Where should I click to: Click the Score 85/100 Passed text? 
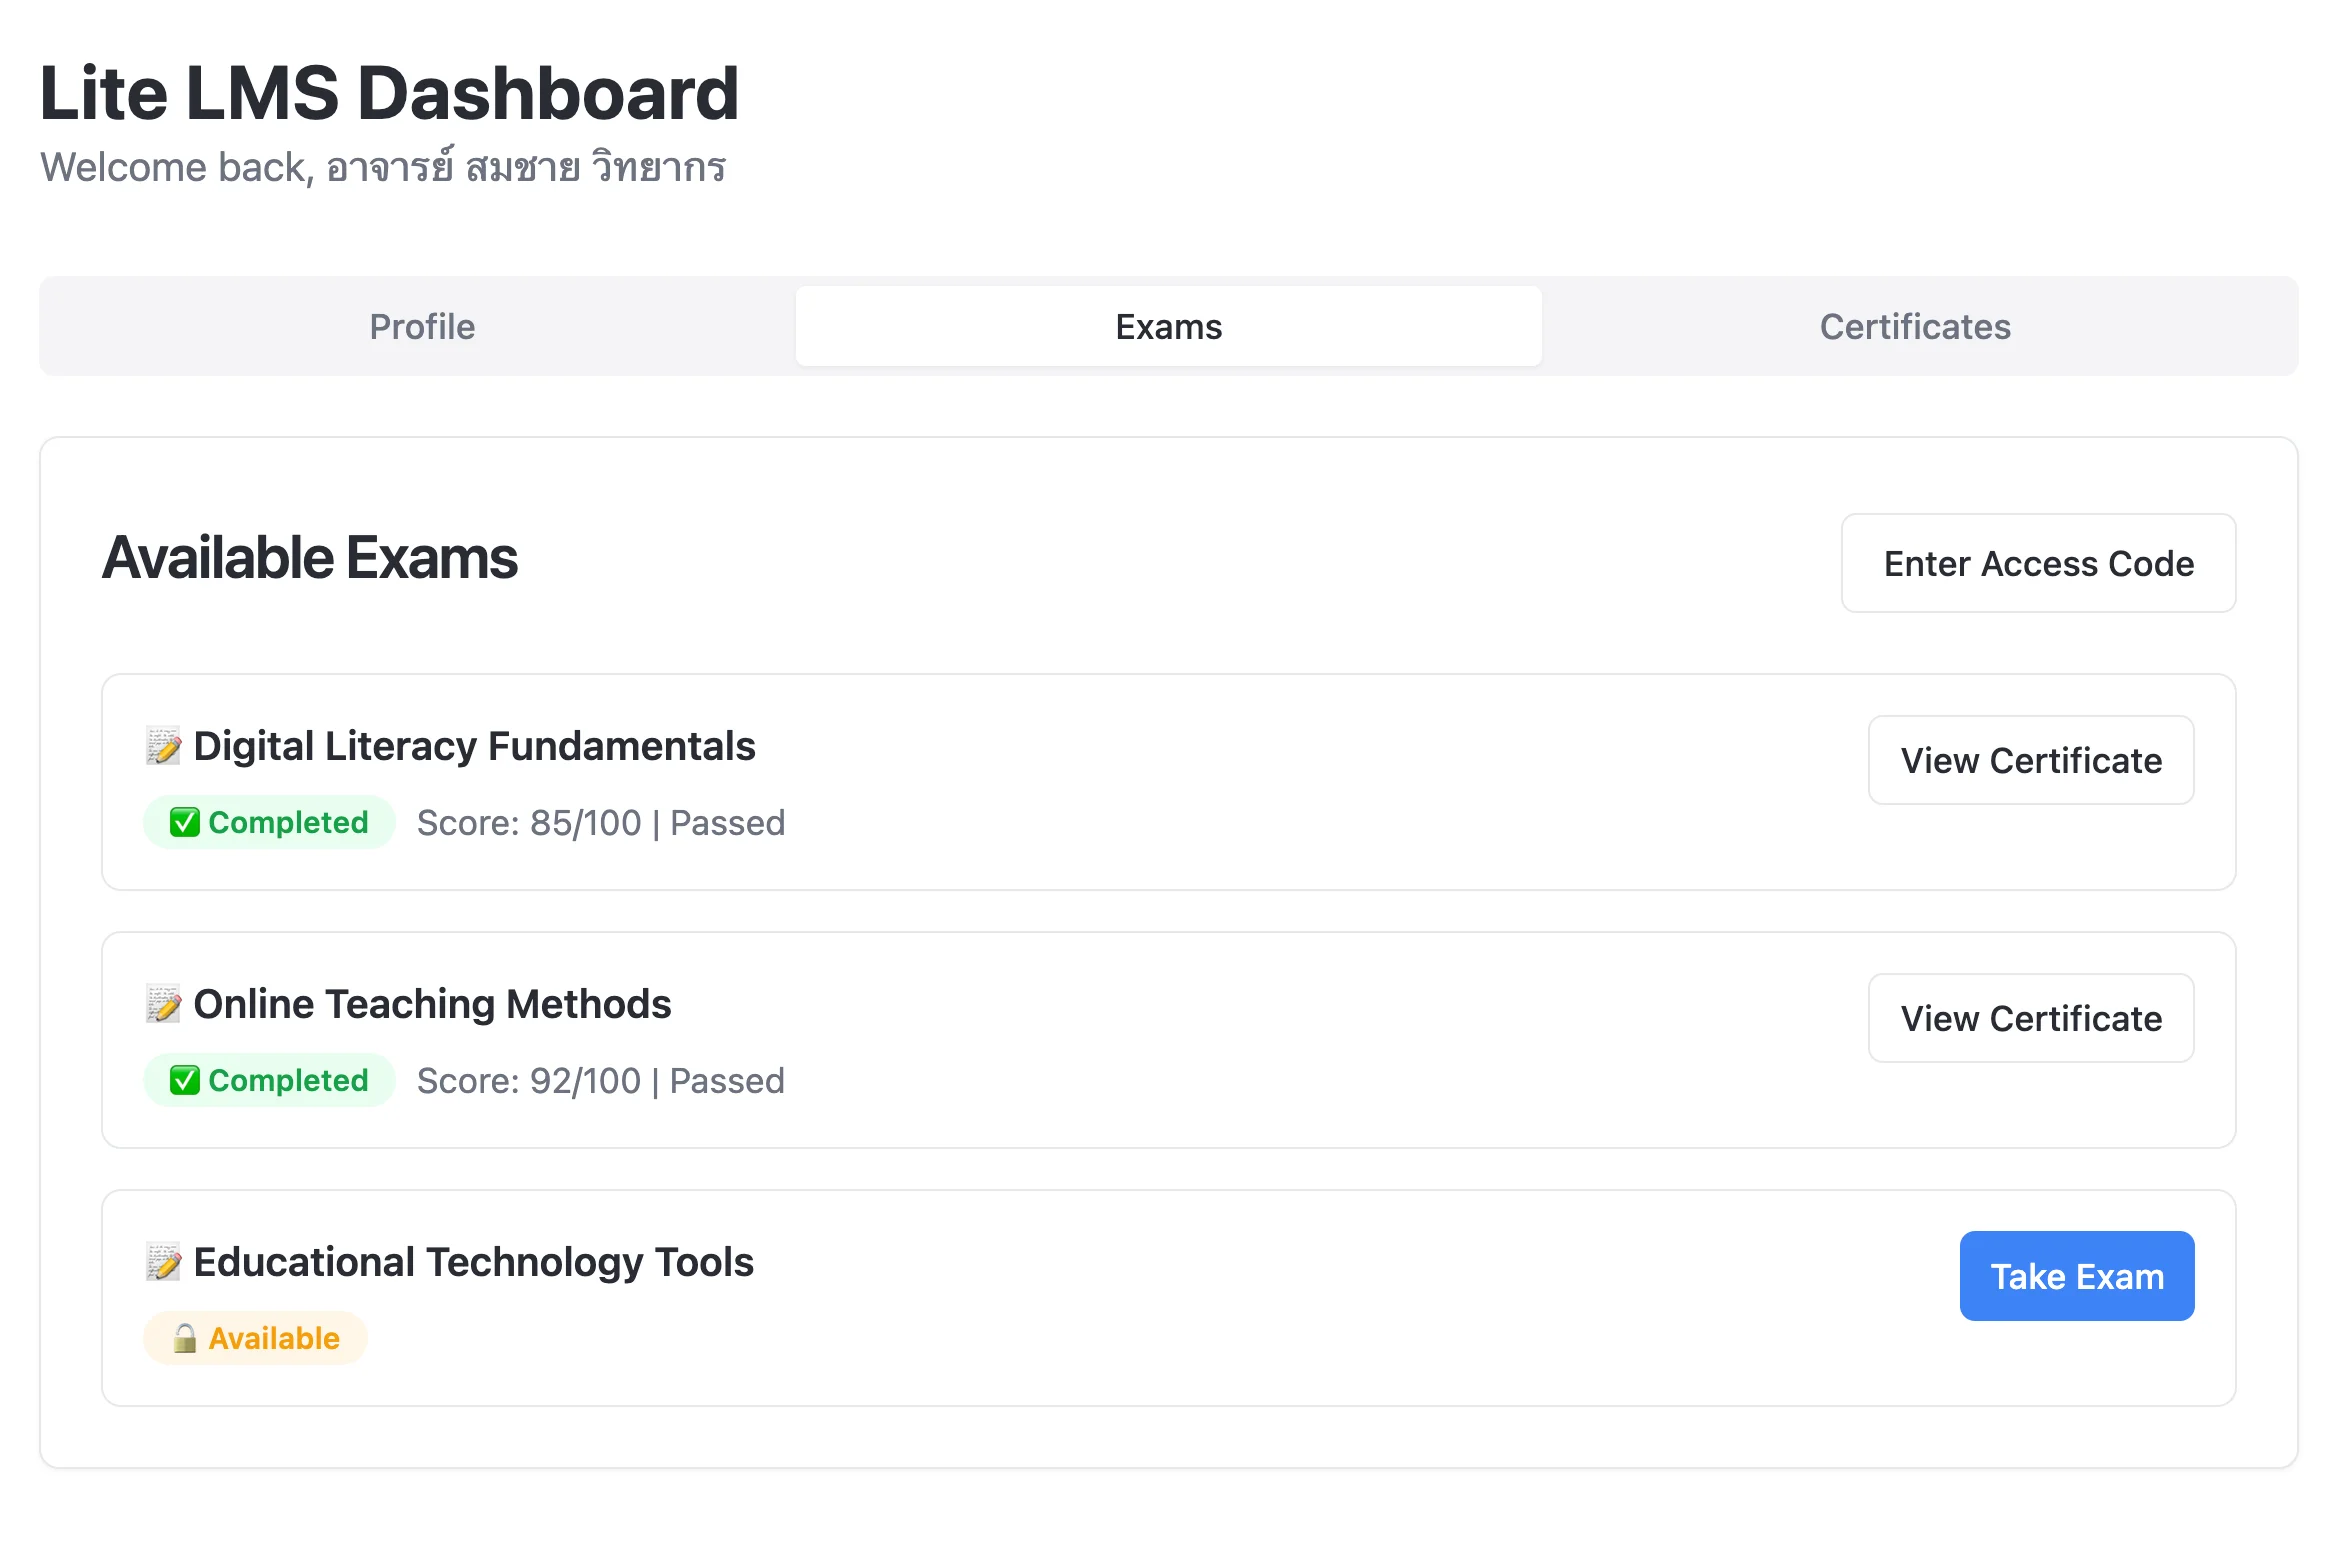[600, 823]
